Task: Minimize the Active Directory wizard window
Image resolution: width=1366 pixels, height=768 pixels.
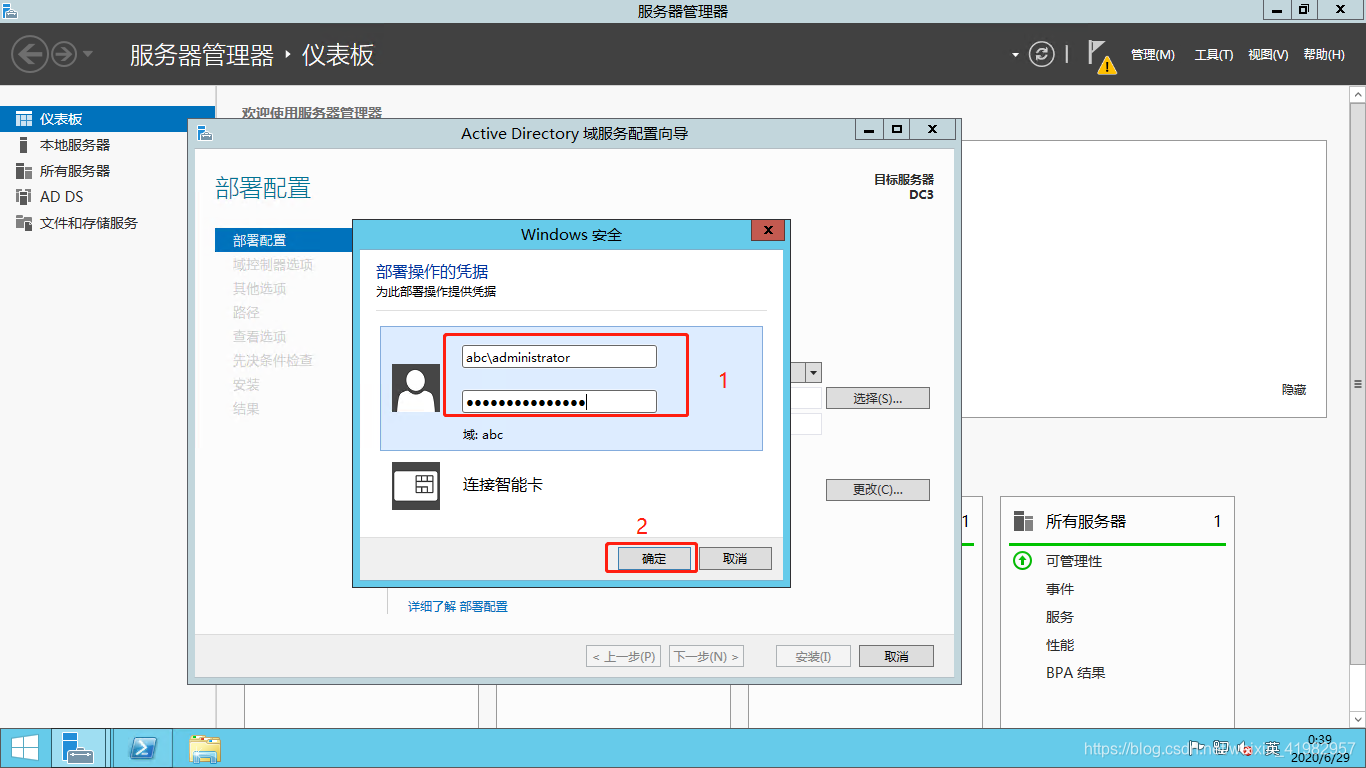Action: pos(868,130)
